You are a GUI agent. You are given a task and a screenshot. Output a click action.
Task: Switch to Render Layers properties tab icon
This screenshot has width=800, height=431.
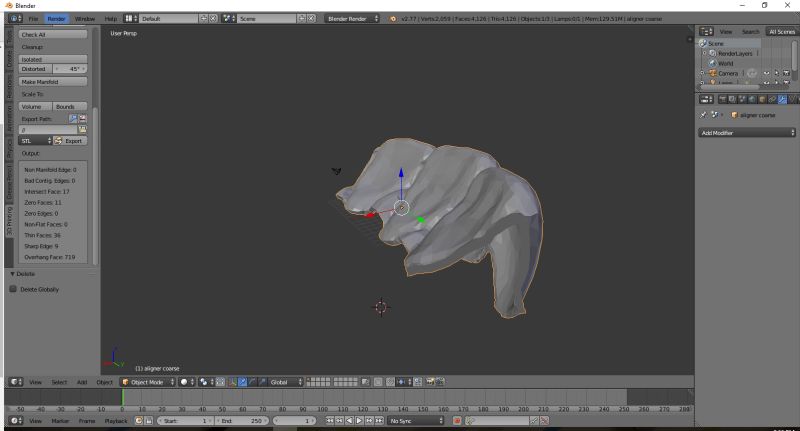click(732, 99)
